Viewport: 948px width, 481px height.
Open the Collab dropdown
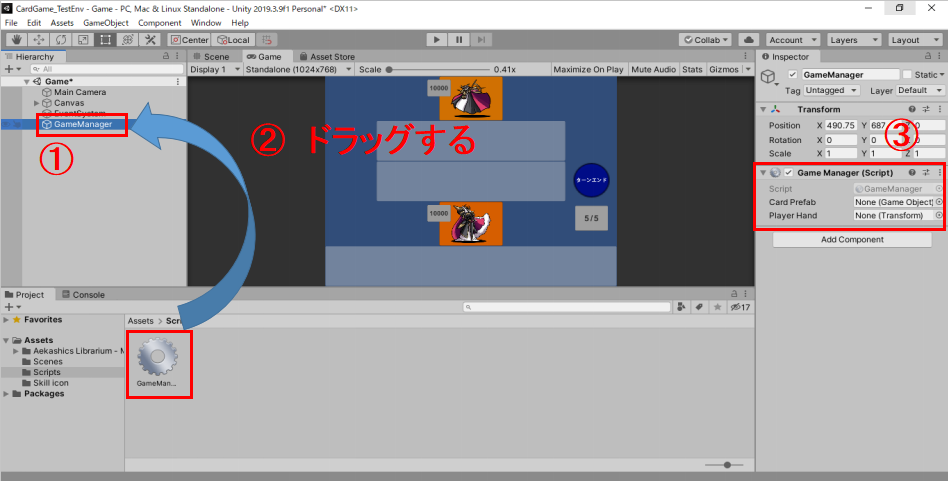click(705, 40)
